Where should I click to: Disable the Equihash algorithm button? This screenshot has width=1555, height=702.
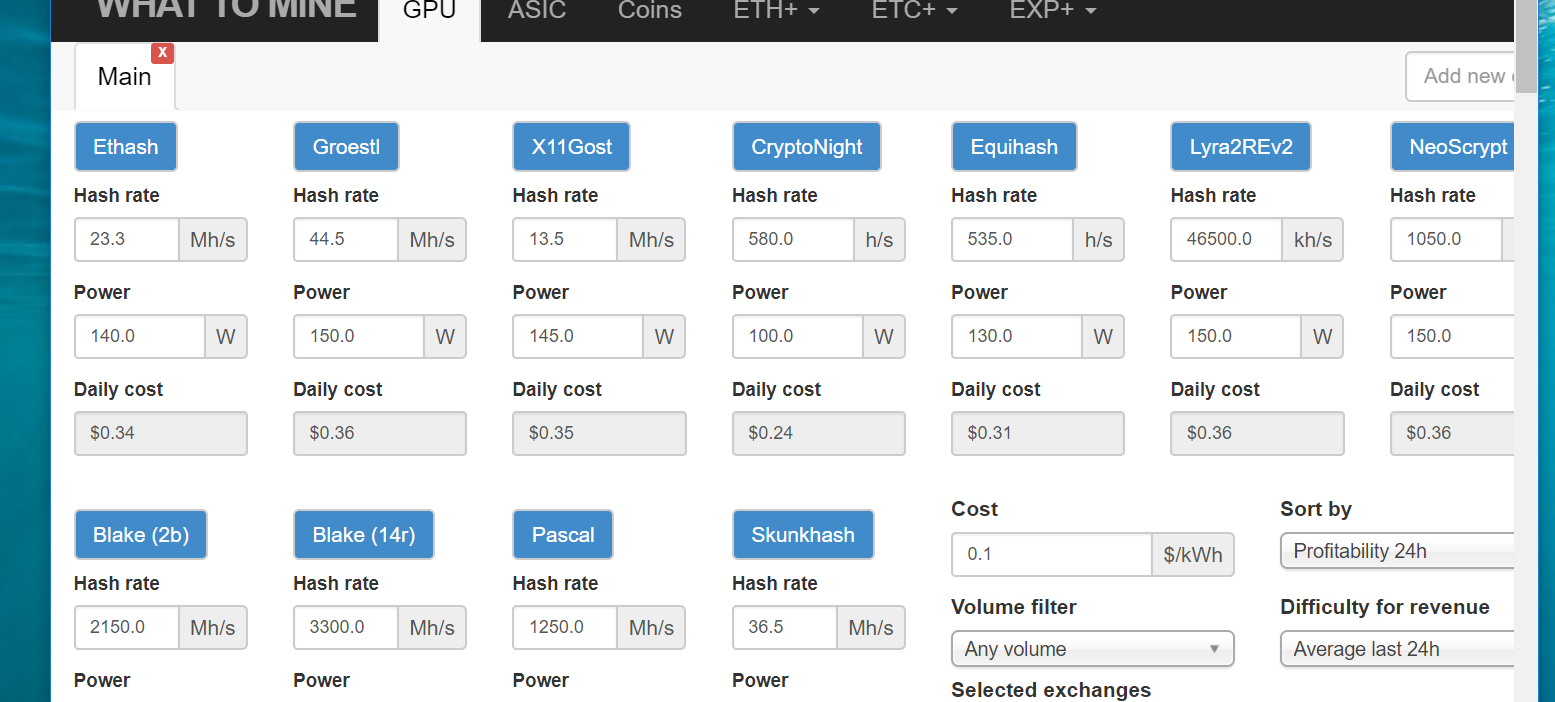pyautogui.click(x=1013, y=147)
